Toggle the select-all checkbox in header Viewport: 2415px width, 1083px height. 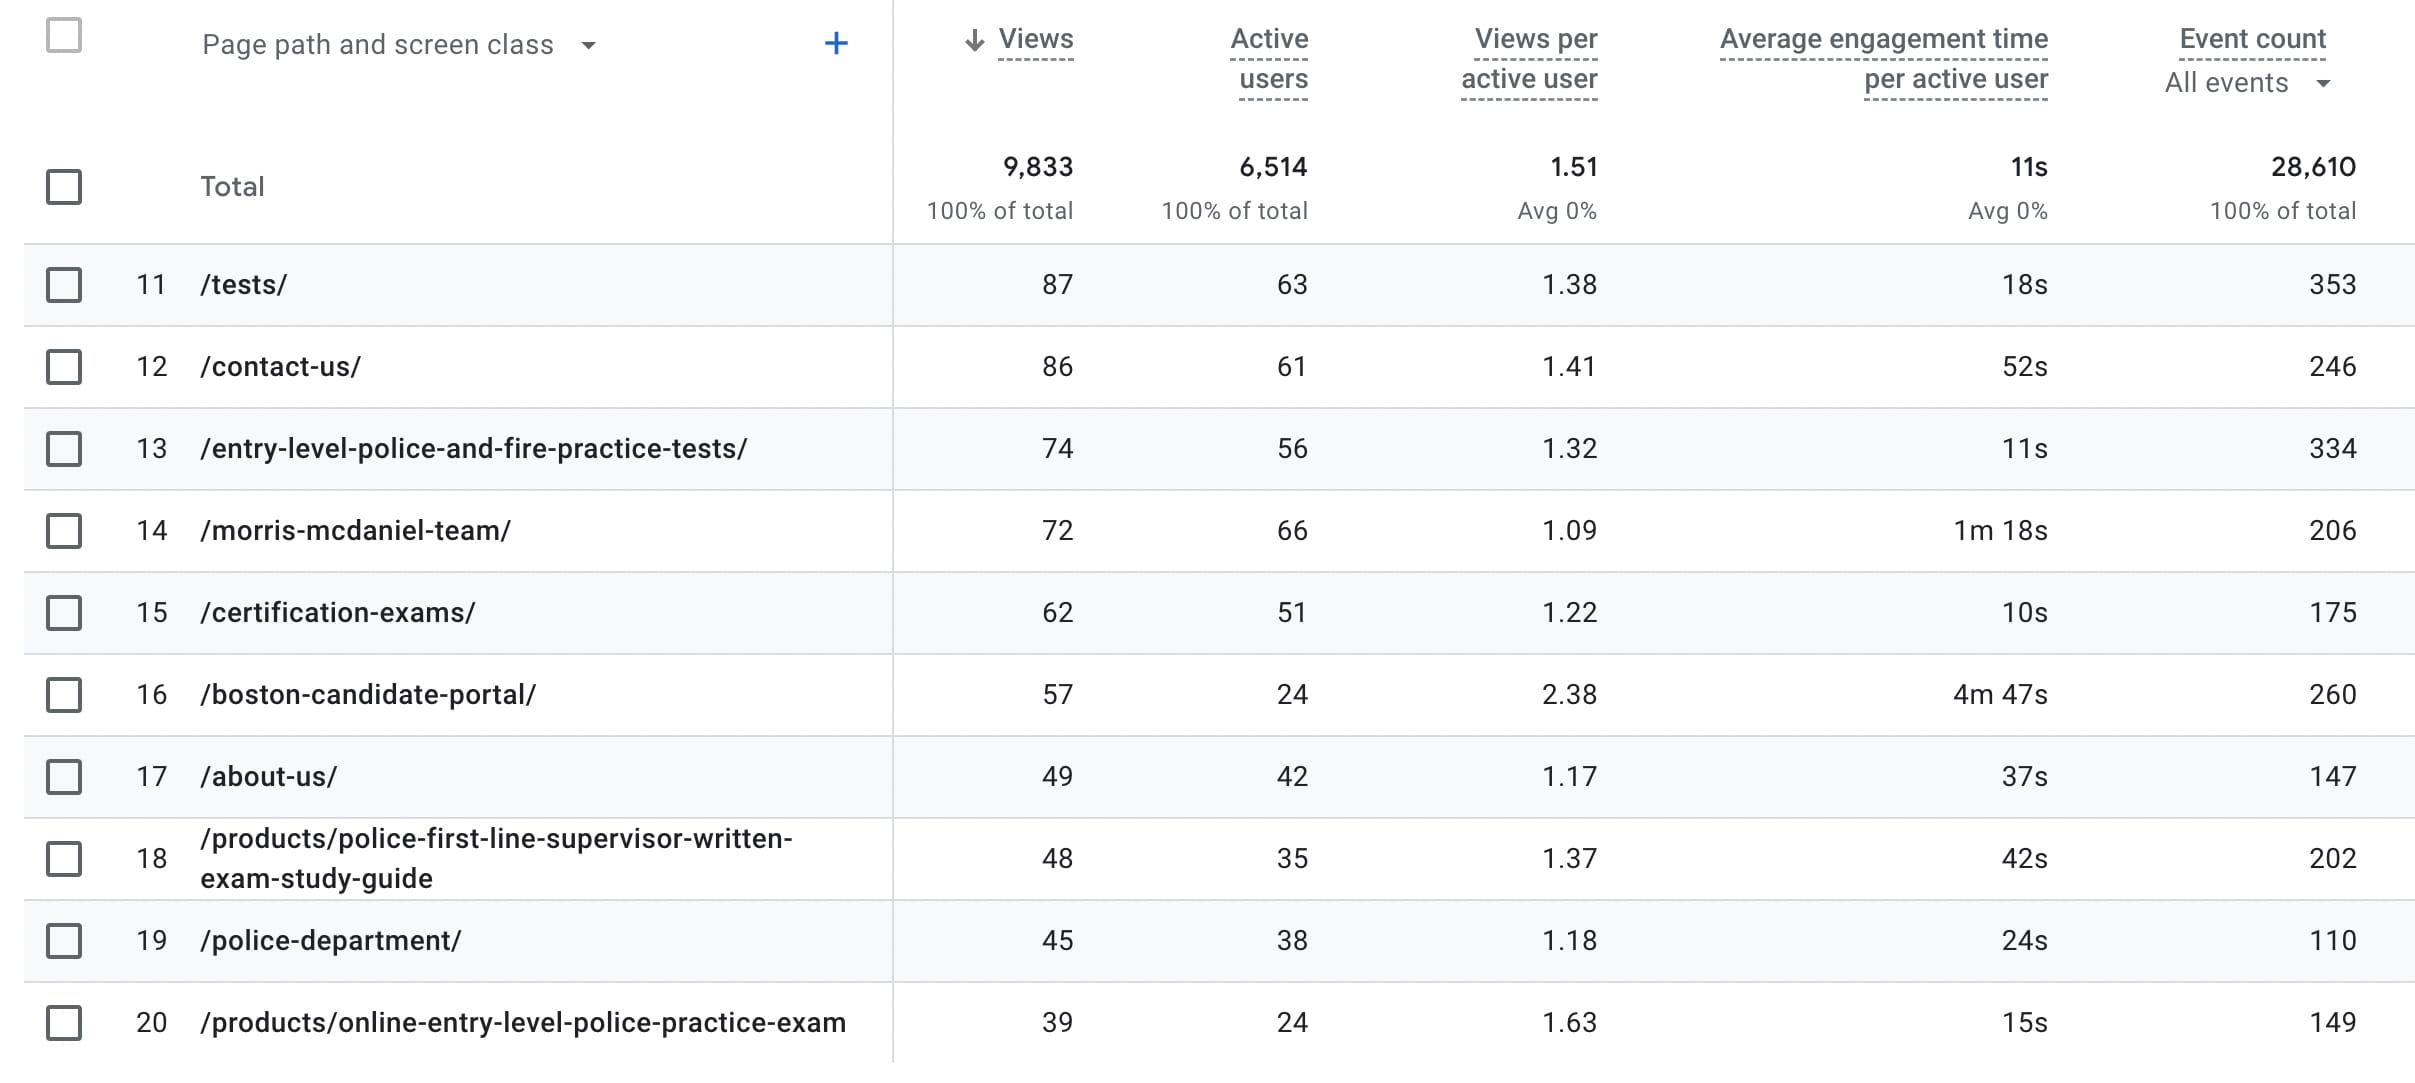coord(64,36)
